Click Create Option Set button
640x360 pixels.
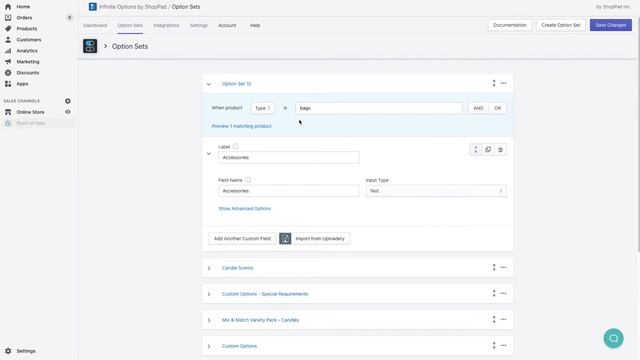561,25
